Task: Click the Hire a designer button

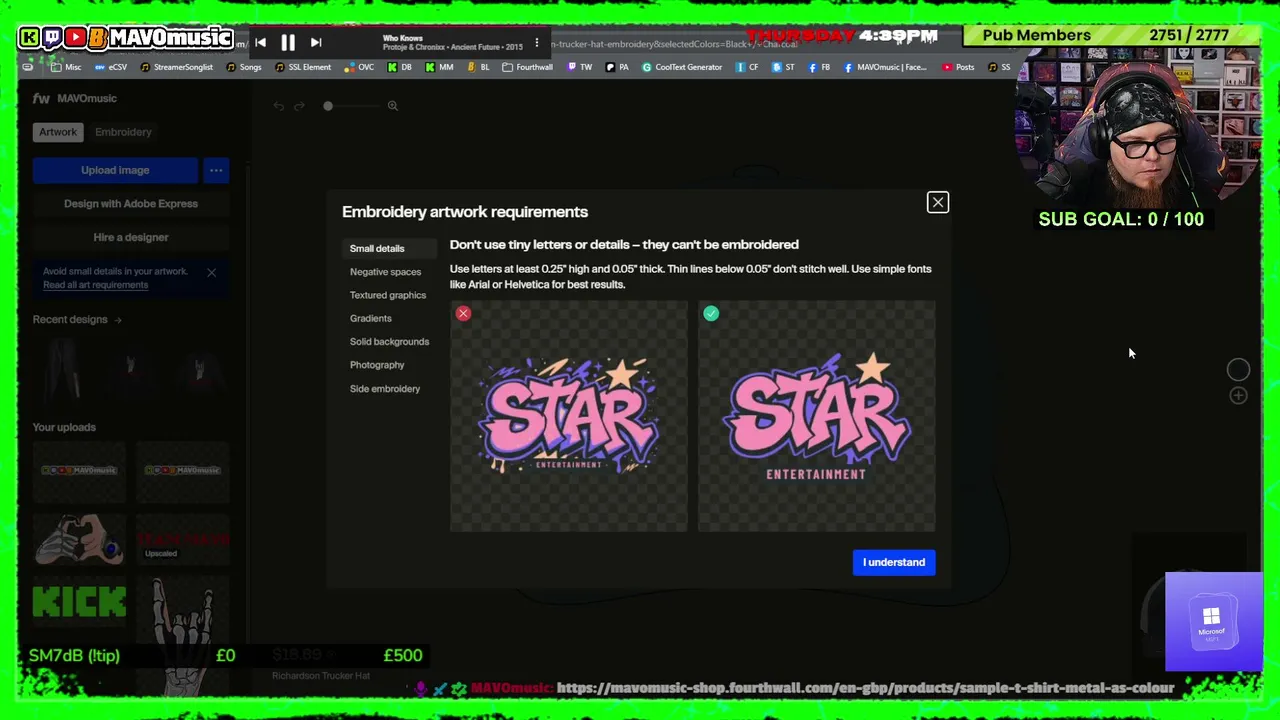Action: [x=131, y=238]
